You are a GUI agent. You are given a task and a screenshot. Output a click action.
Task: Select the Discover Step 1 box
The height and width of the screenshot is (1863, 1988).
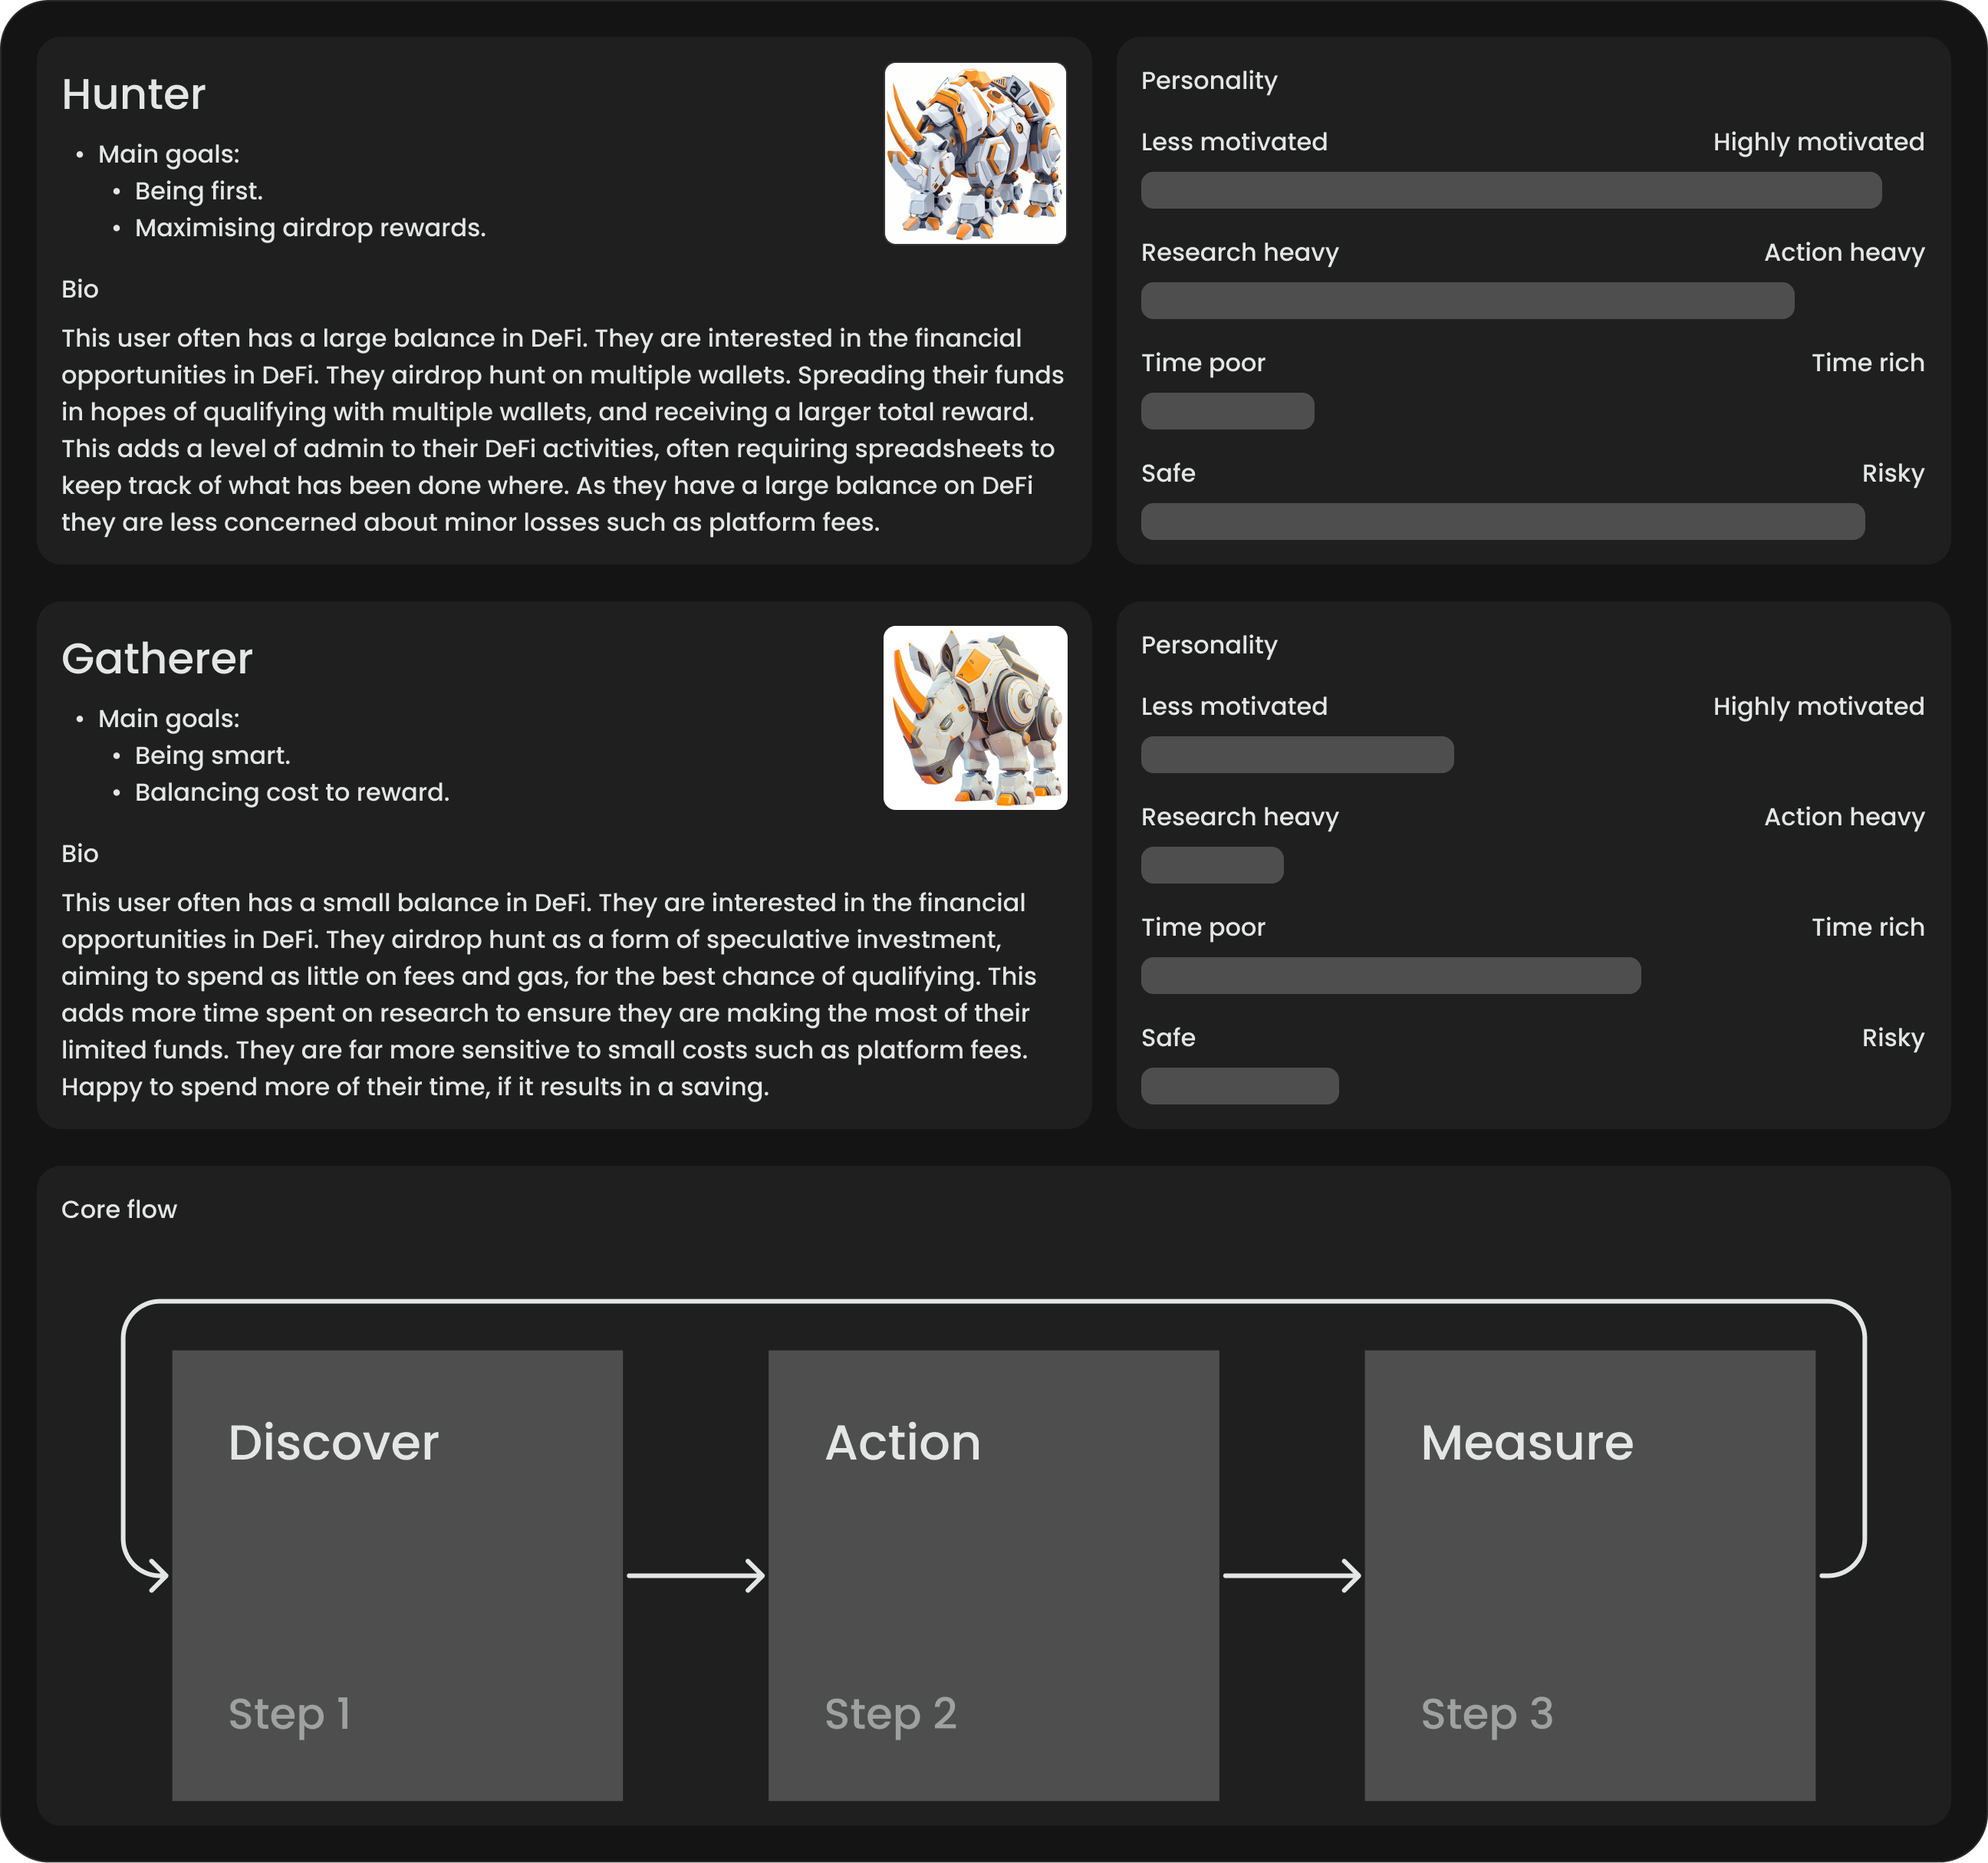click(x=397, y=1575)
